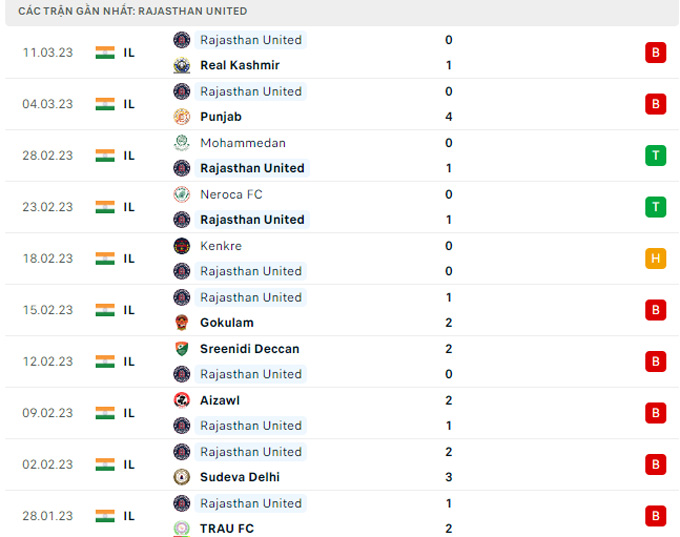This screenshot has width=680, height=537.
Task: Click the Real Kashmir team crest
Action: (x=181, y=66)
